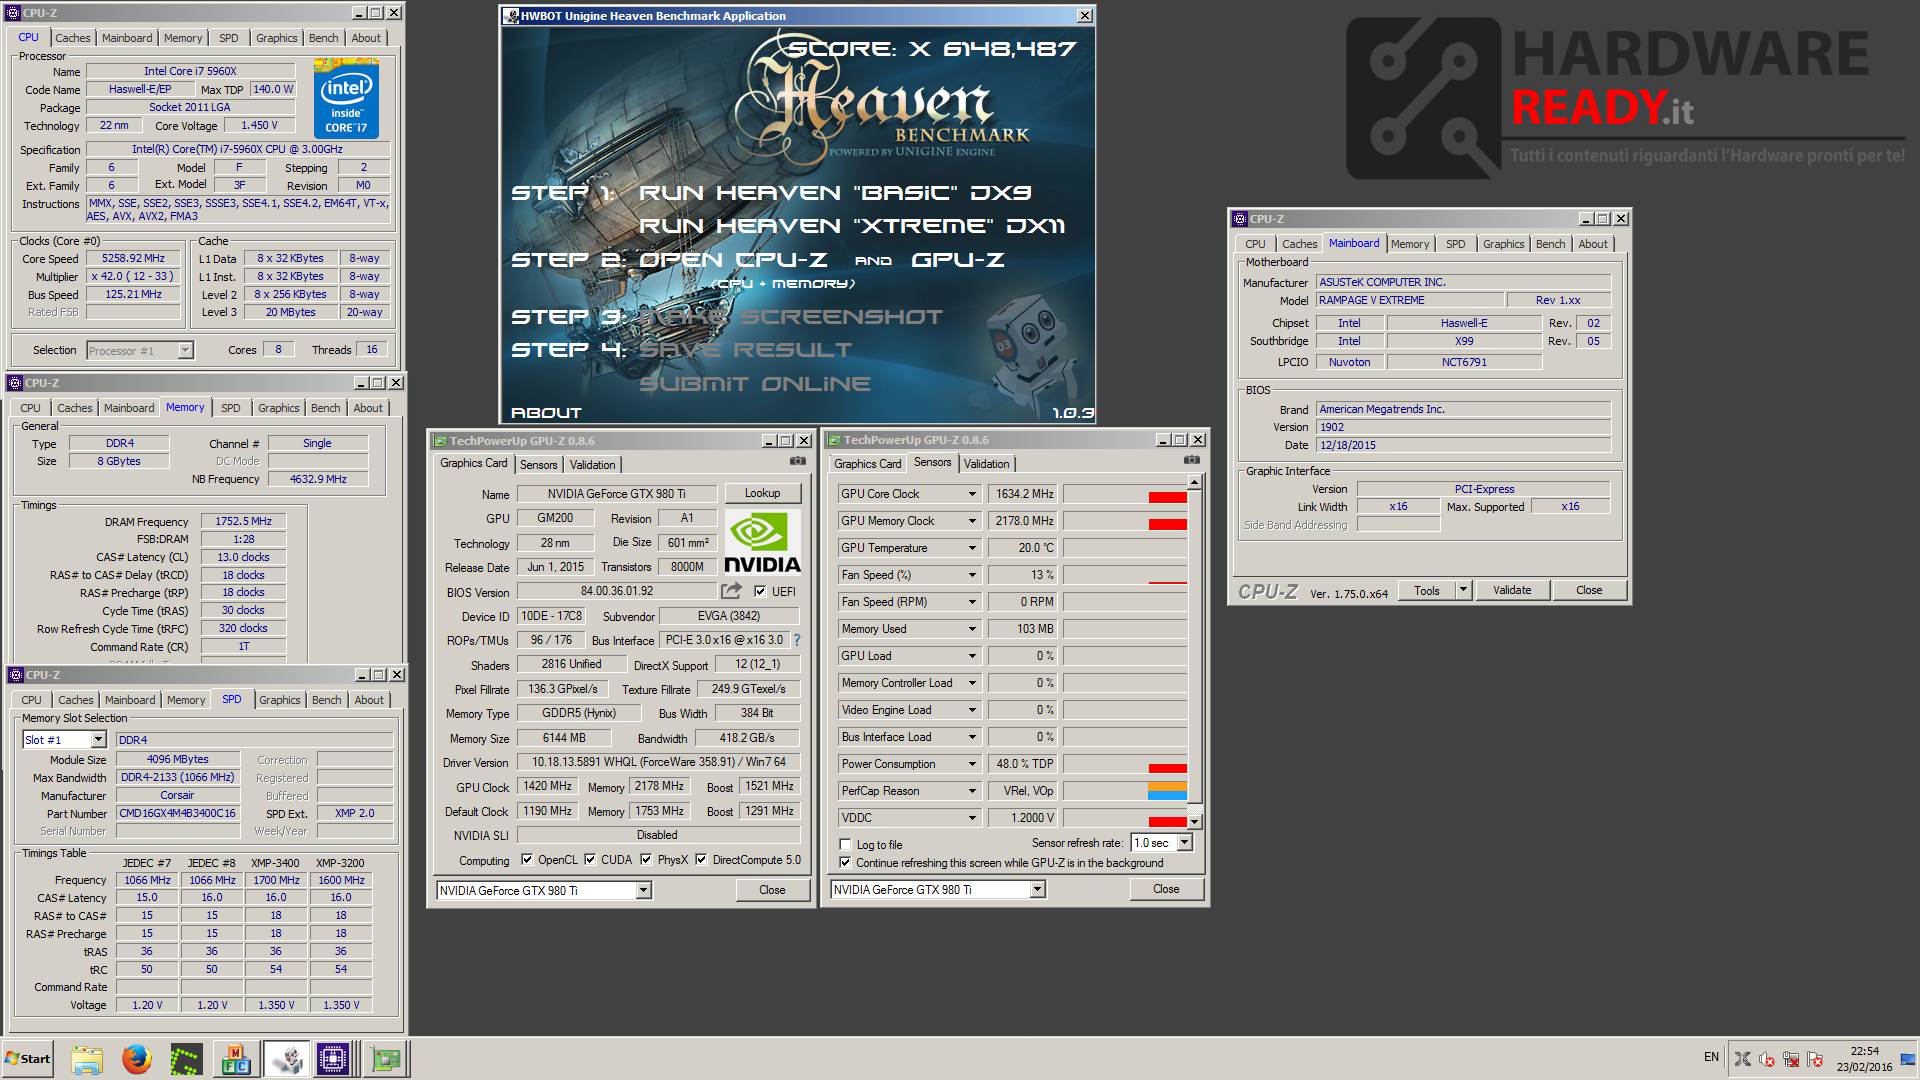
Task: Click SUBMIT ONLINE in Heaven benchmark
Action: click(755, 384)
